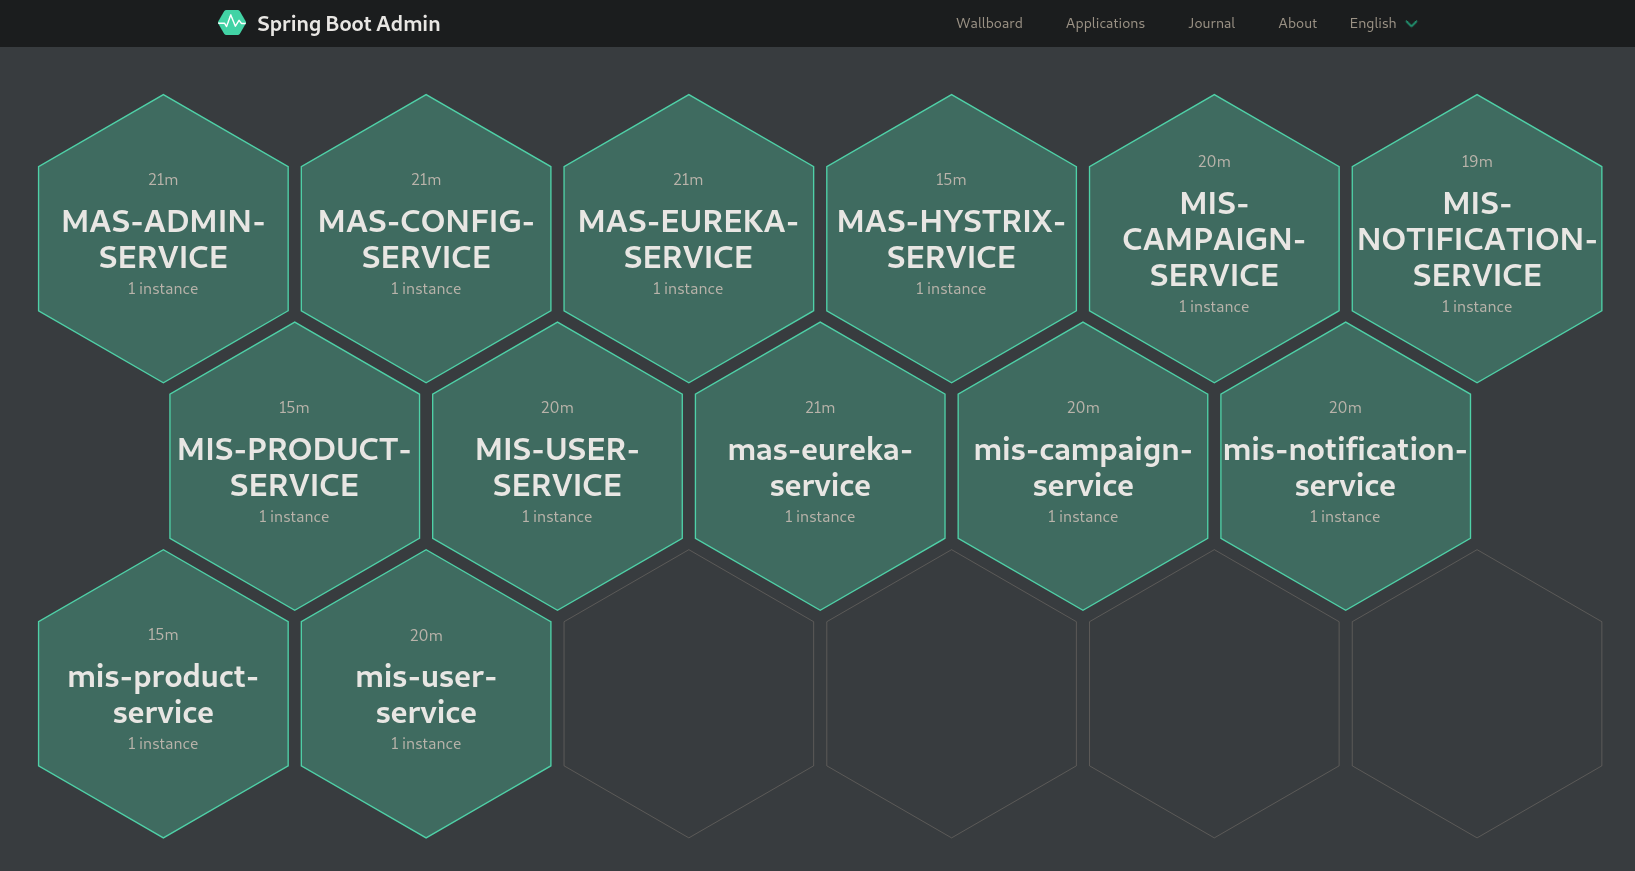Select the uppercase MIS-CAMPAIGN-SERVICE hexagon
Image resolution: width=1635 pixels, height=871 pixels.
(1214, 238)
